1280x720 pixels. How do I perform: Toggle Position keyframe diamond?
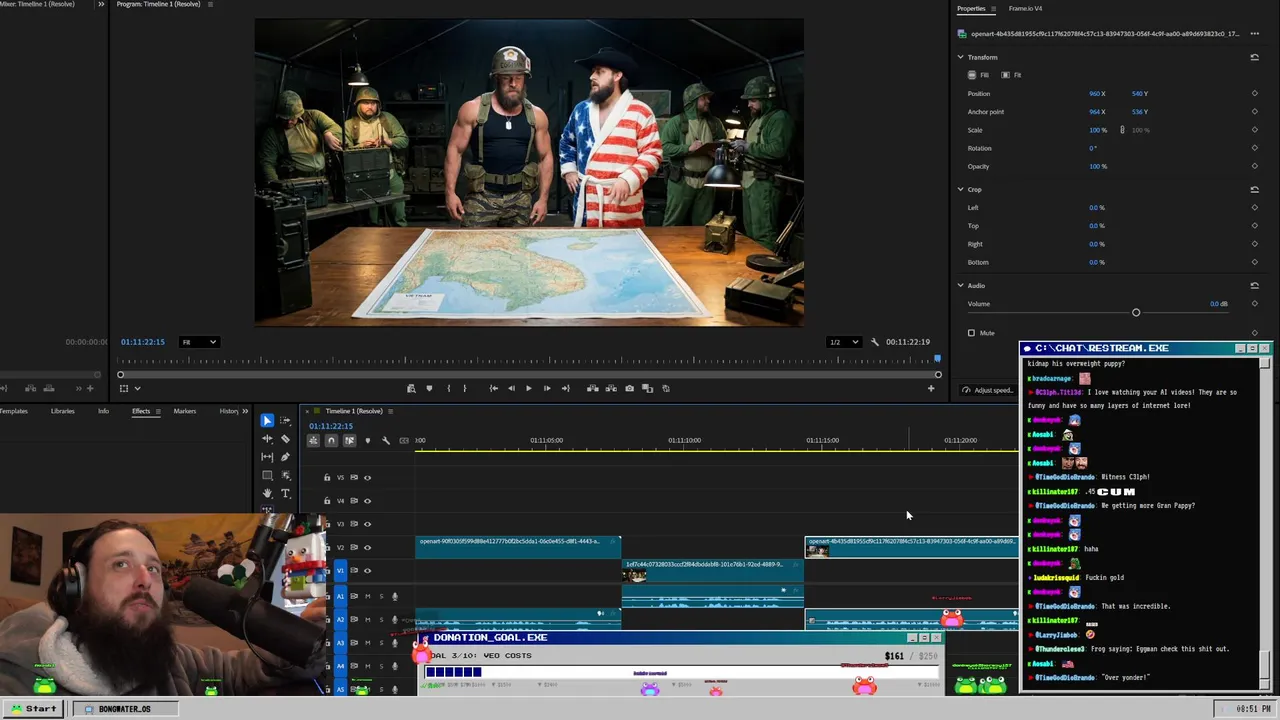click(1254, 94)
